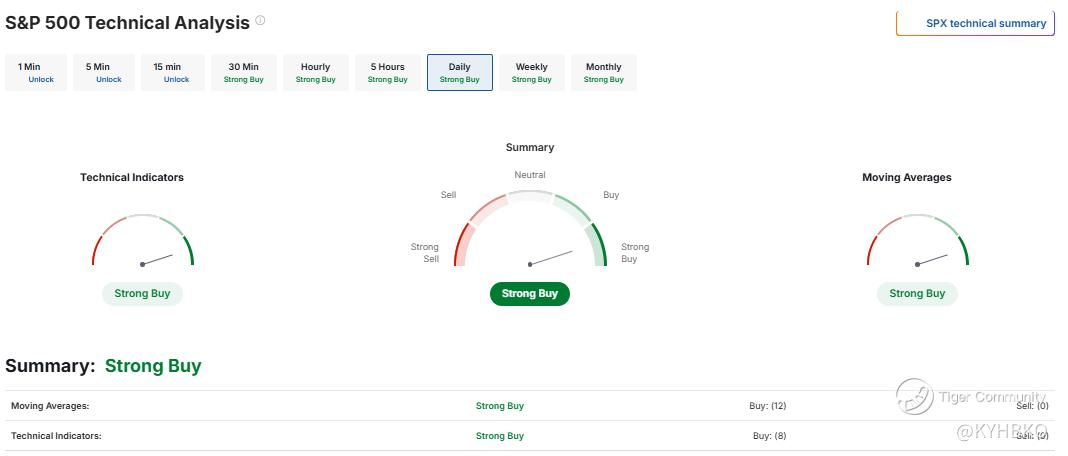Select the 5 Min timeframe tab
This screenshot has height=456, width=1068.
[x=104, y=72]
